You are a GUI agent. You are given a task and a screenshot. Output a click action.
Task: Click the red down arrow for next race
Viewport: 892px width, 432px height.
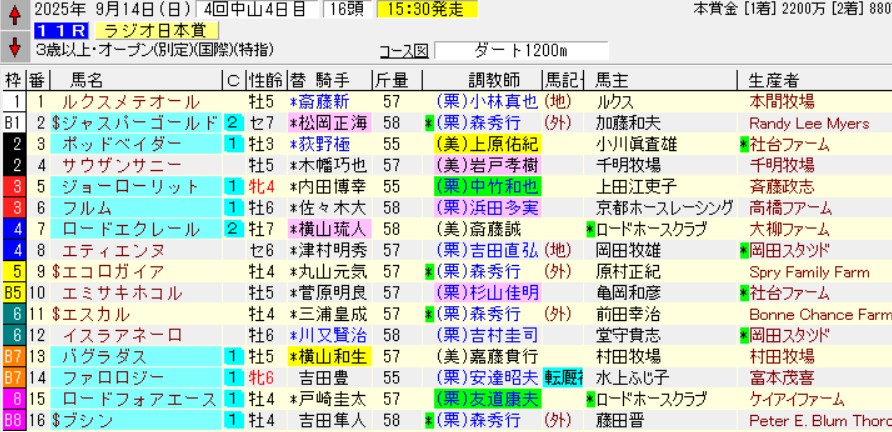click(14, 46)
